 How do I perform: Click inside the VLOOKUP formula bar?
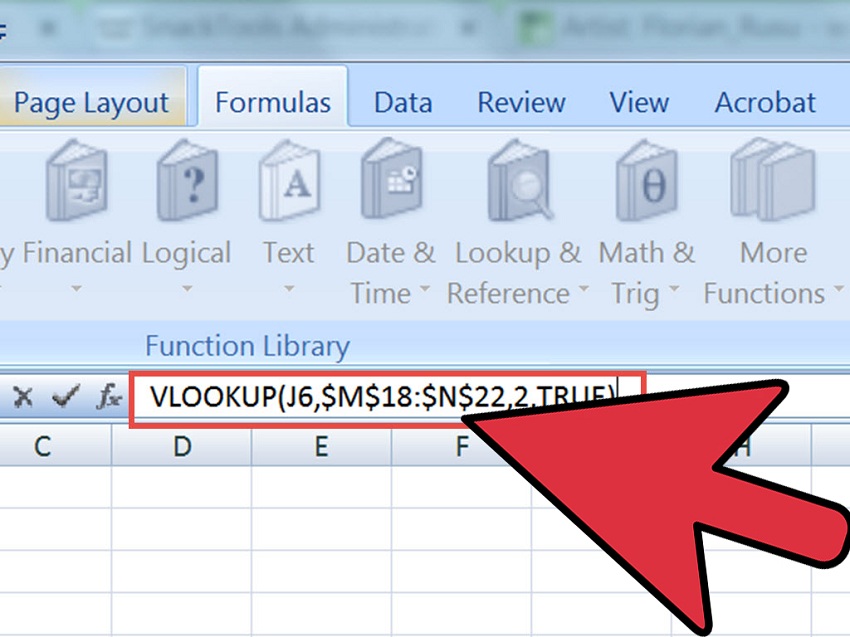click(x=387, y=400)
